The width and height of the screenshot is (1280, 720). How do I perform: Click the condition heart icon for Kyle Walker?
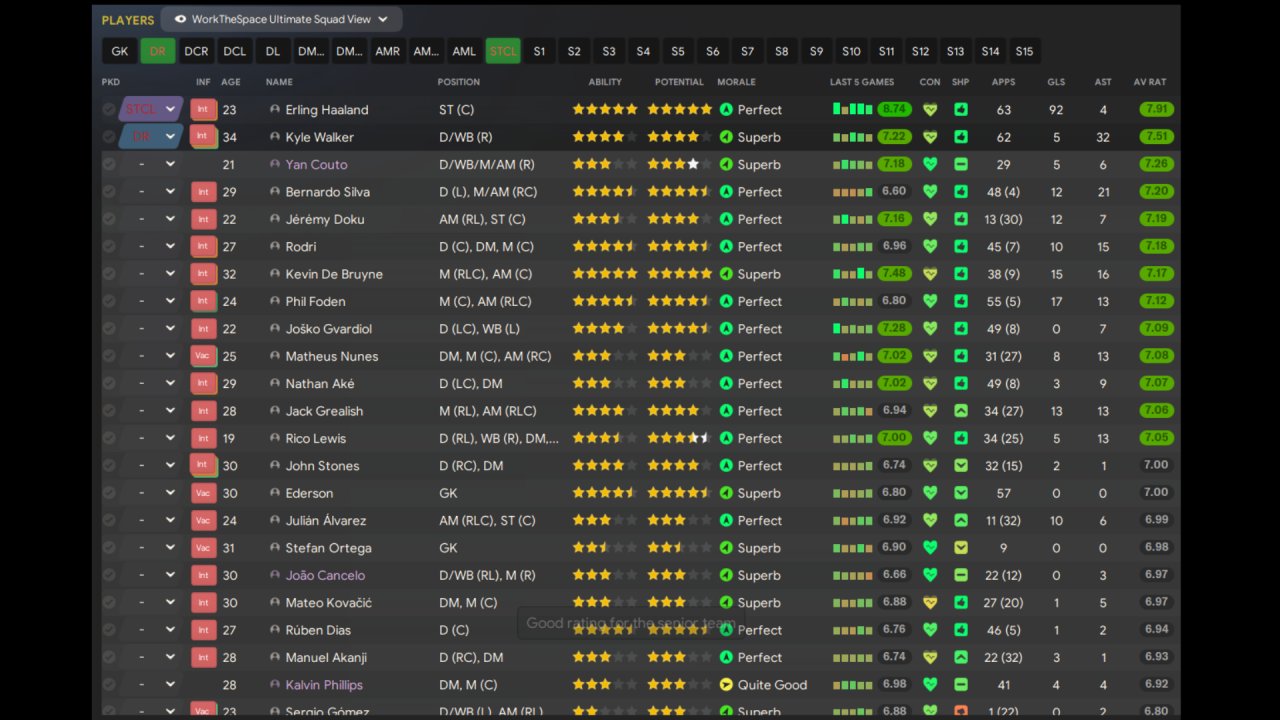[930, 137]
